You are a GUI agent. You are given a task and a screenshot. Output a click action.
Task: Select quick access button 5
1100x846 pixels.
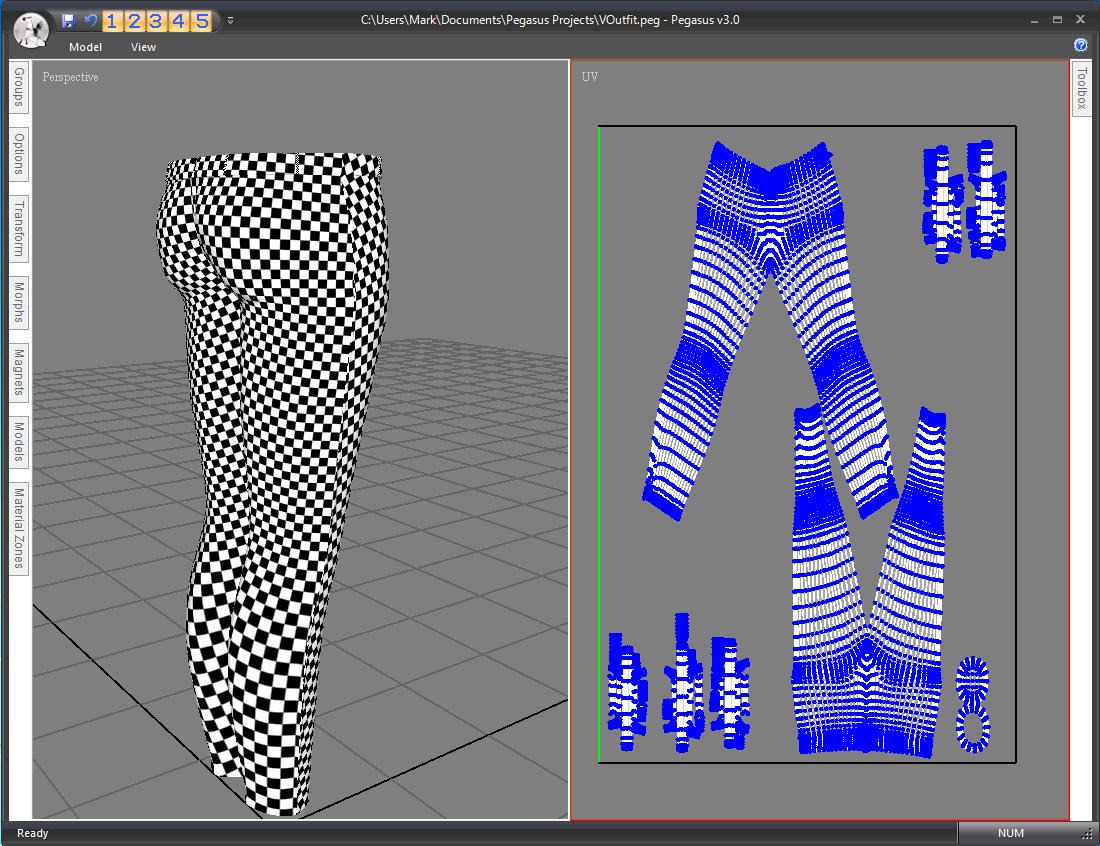(x=202, y=21)
